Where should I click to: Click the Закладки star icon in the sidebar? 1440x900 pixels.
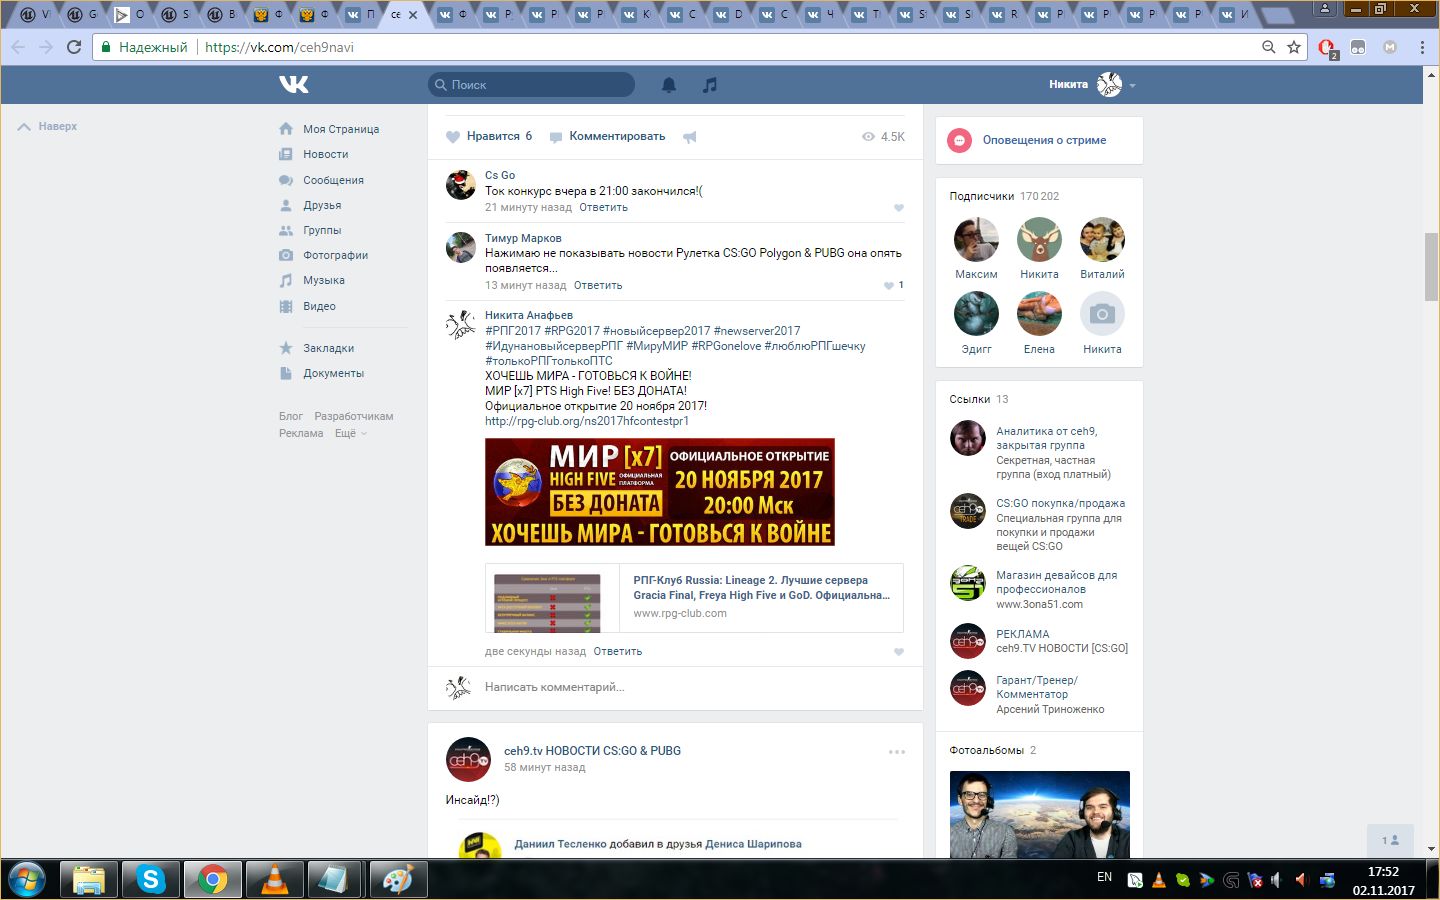coord(286,348)
